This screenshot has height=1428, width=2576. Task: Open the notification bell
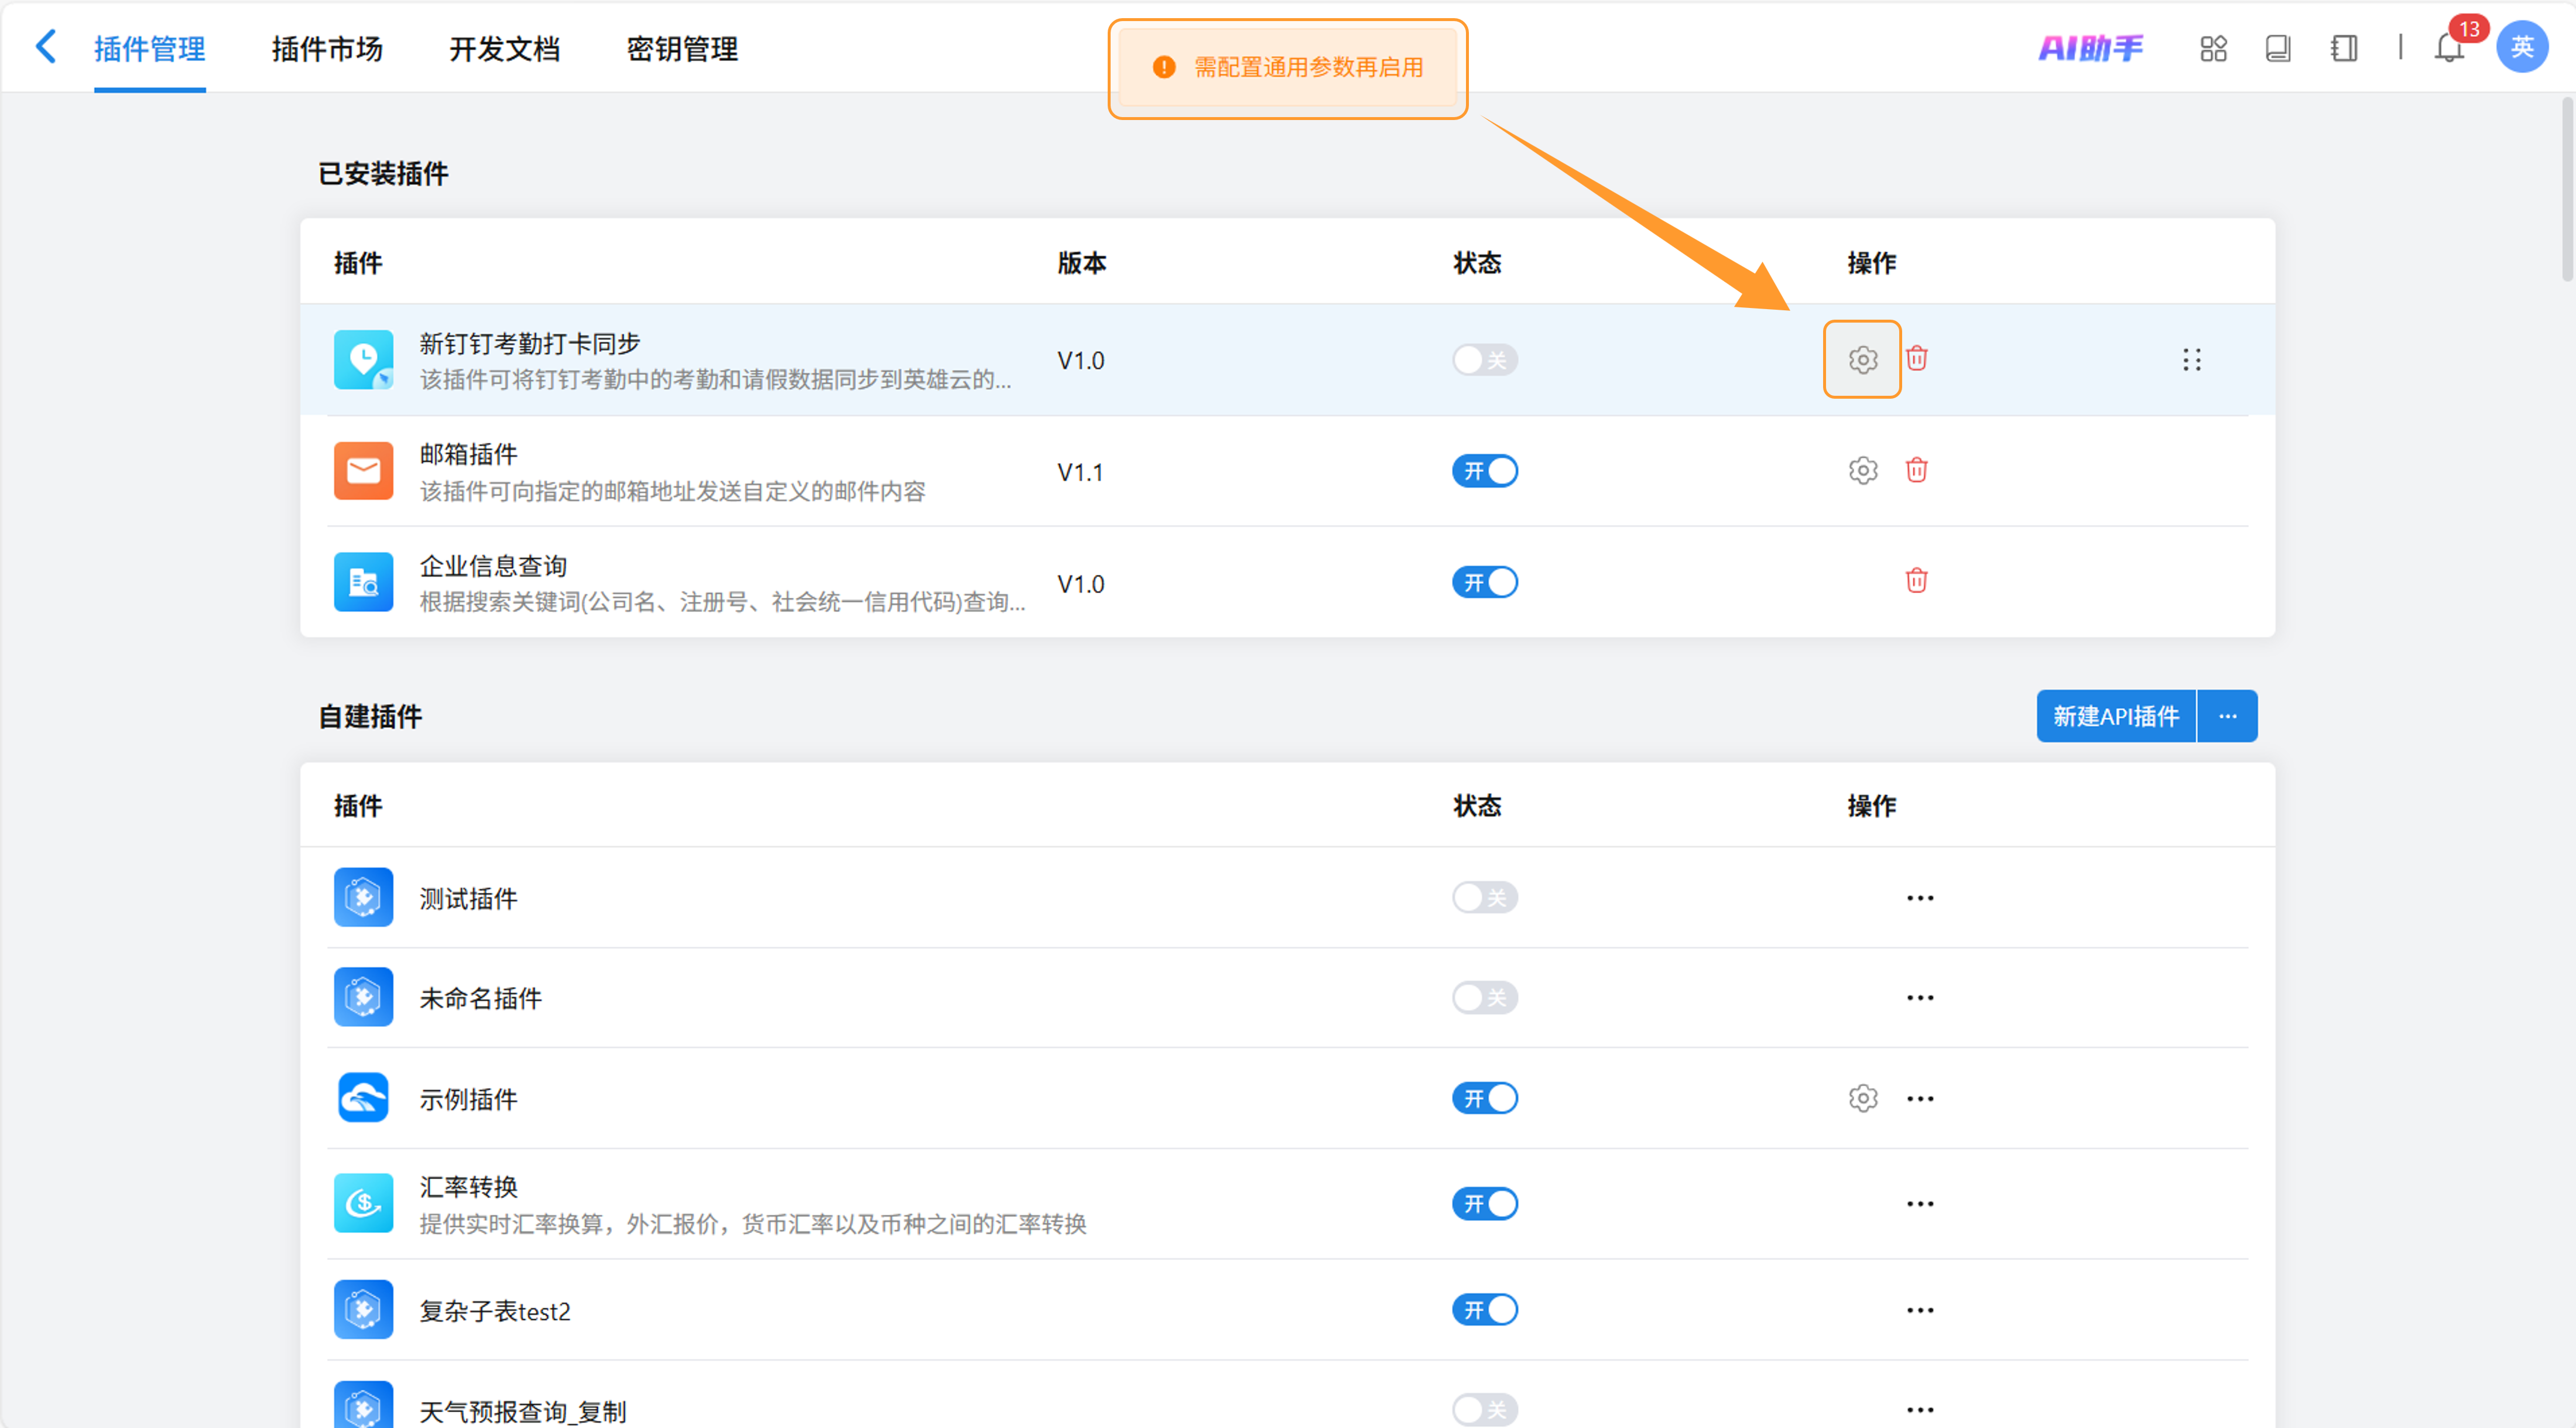pyautogui.click(x=2448, y=48)
